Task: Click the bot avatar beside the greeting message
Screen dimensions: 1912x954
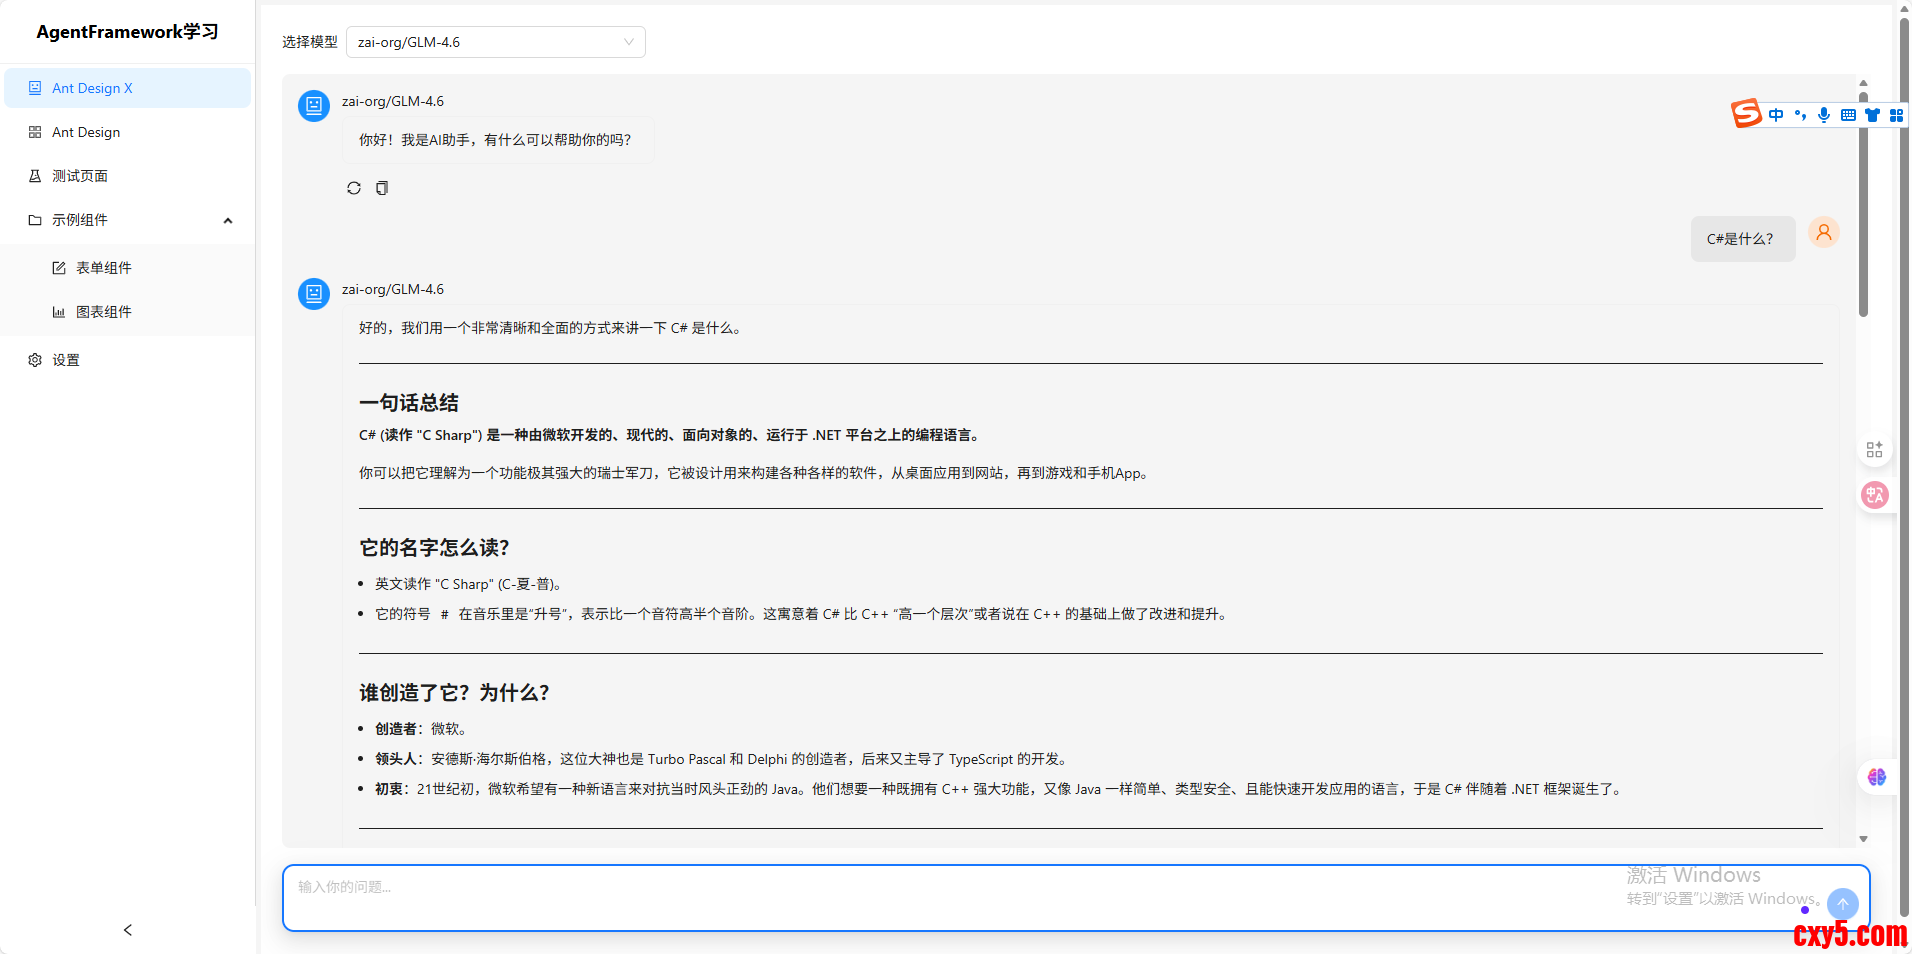Action: tap(314, 105)
